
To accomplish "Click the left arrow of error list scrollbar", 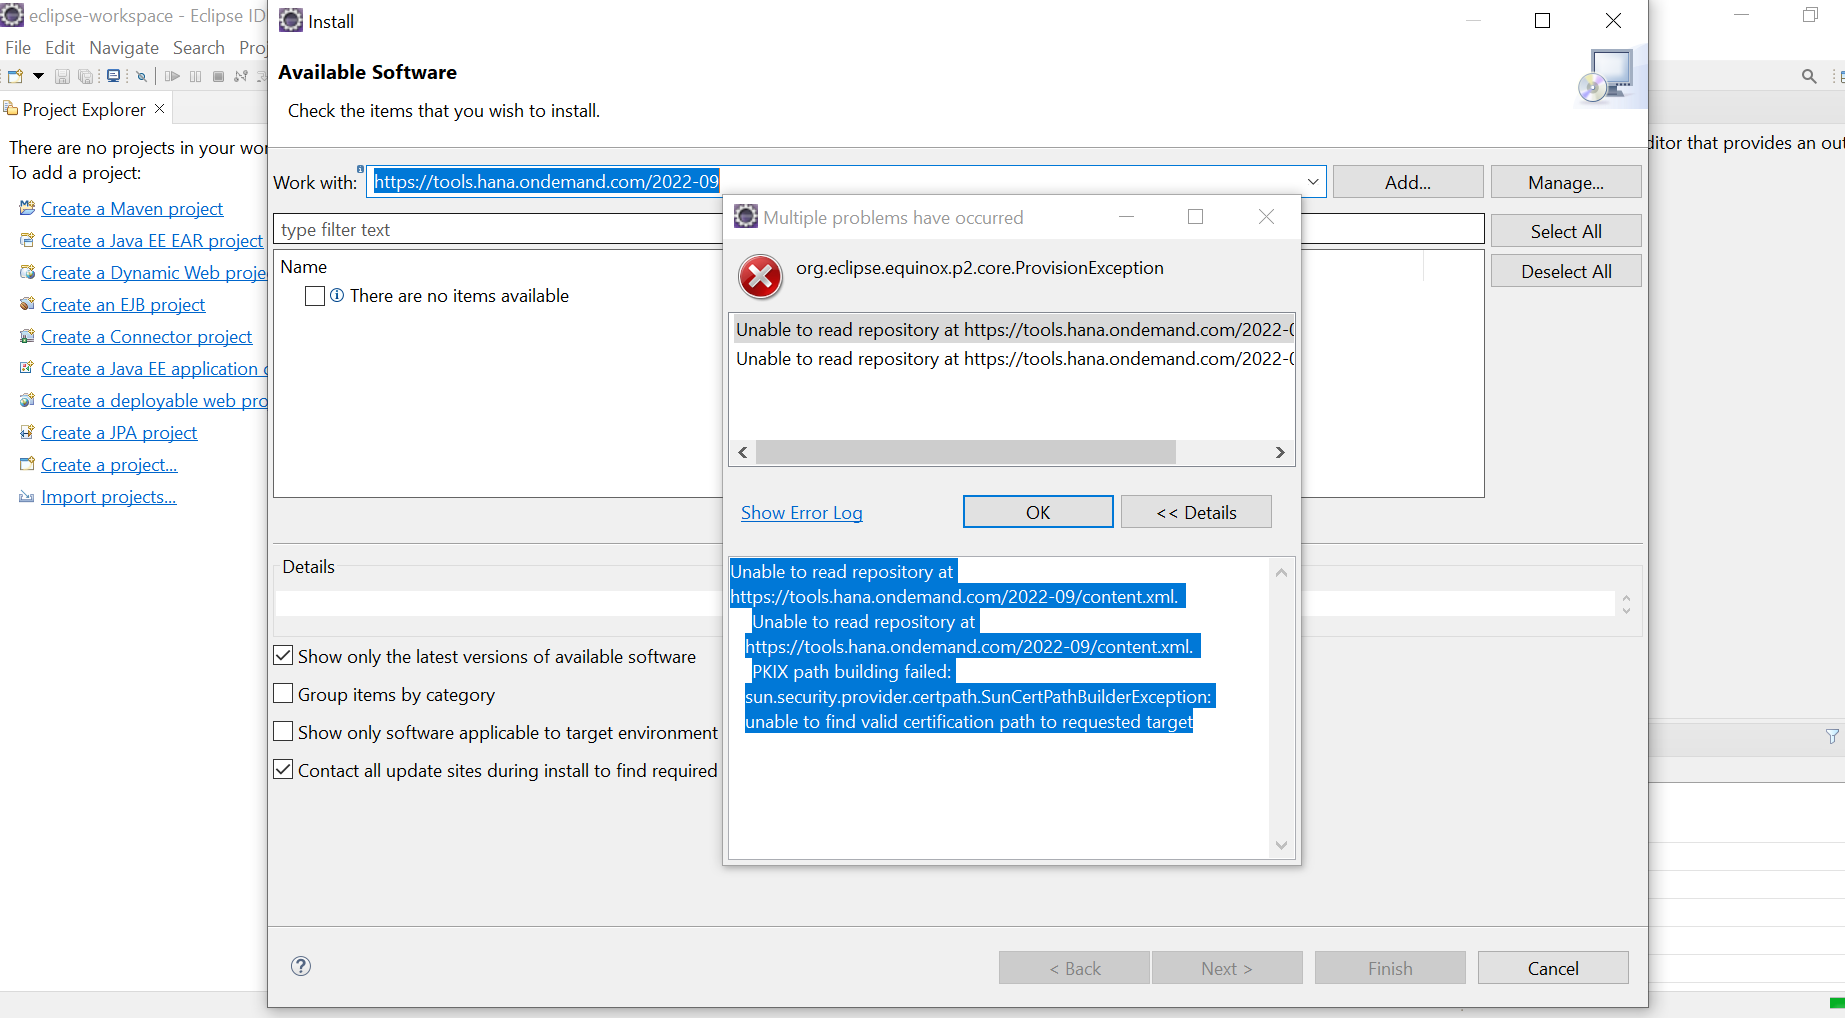I will (x=743, y=453).
